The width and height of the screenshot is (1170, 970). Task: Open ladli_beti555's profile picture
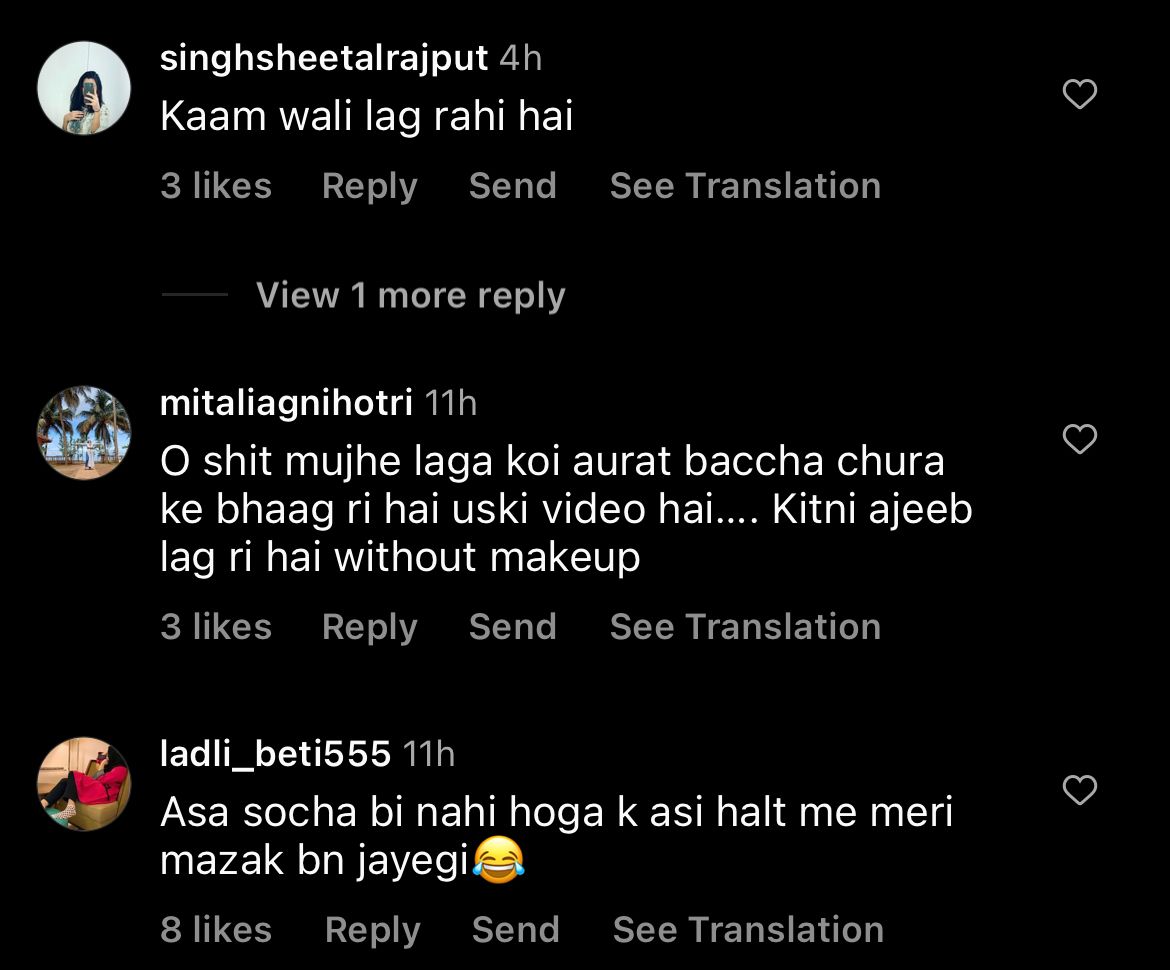84,784
